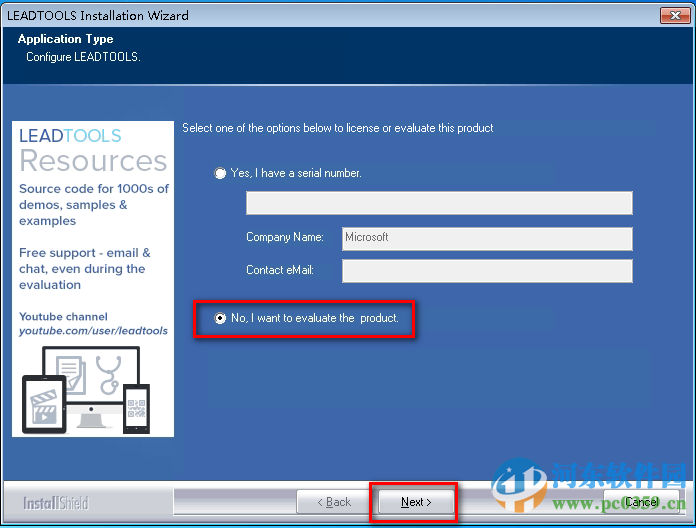Viewport: 696px width, 528px height.
Task: Close the LEADTOOLS Installation Wizard window
Action: click(675, 16)
